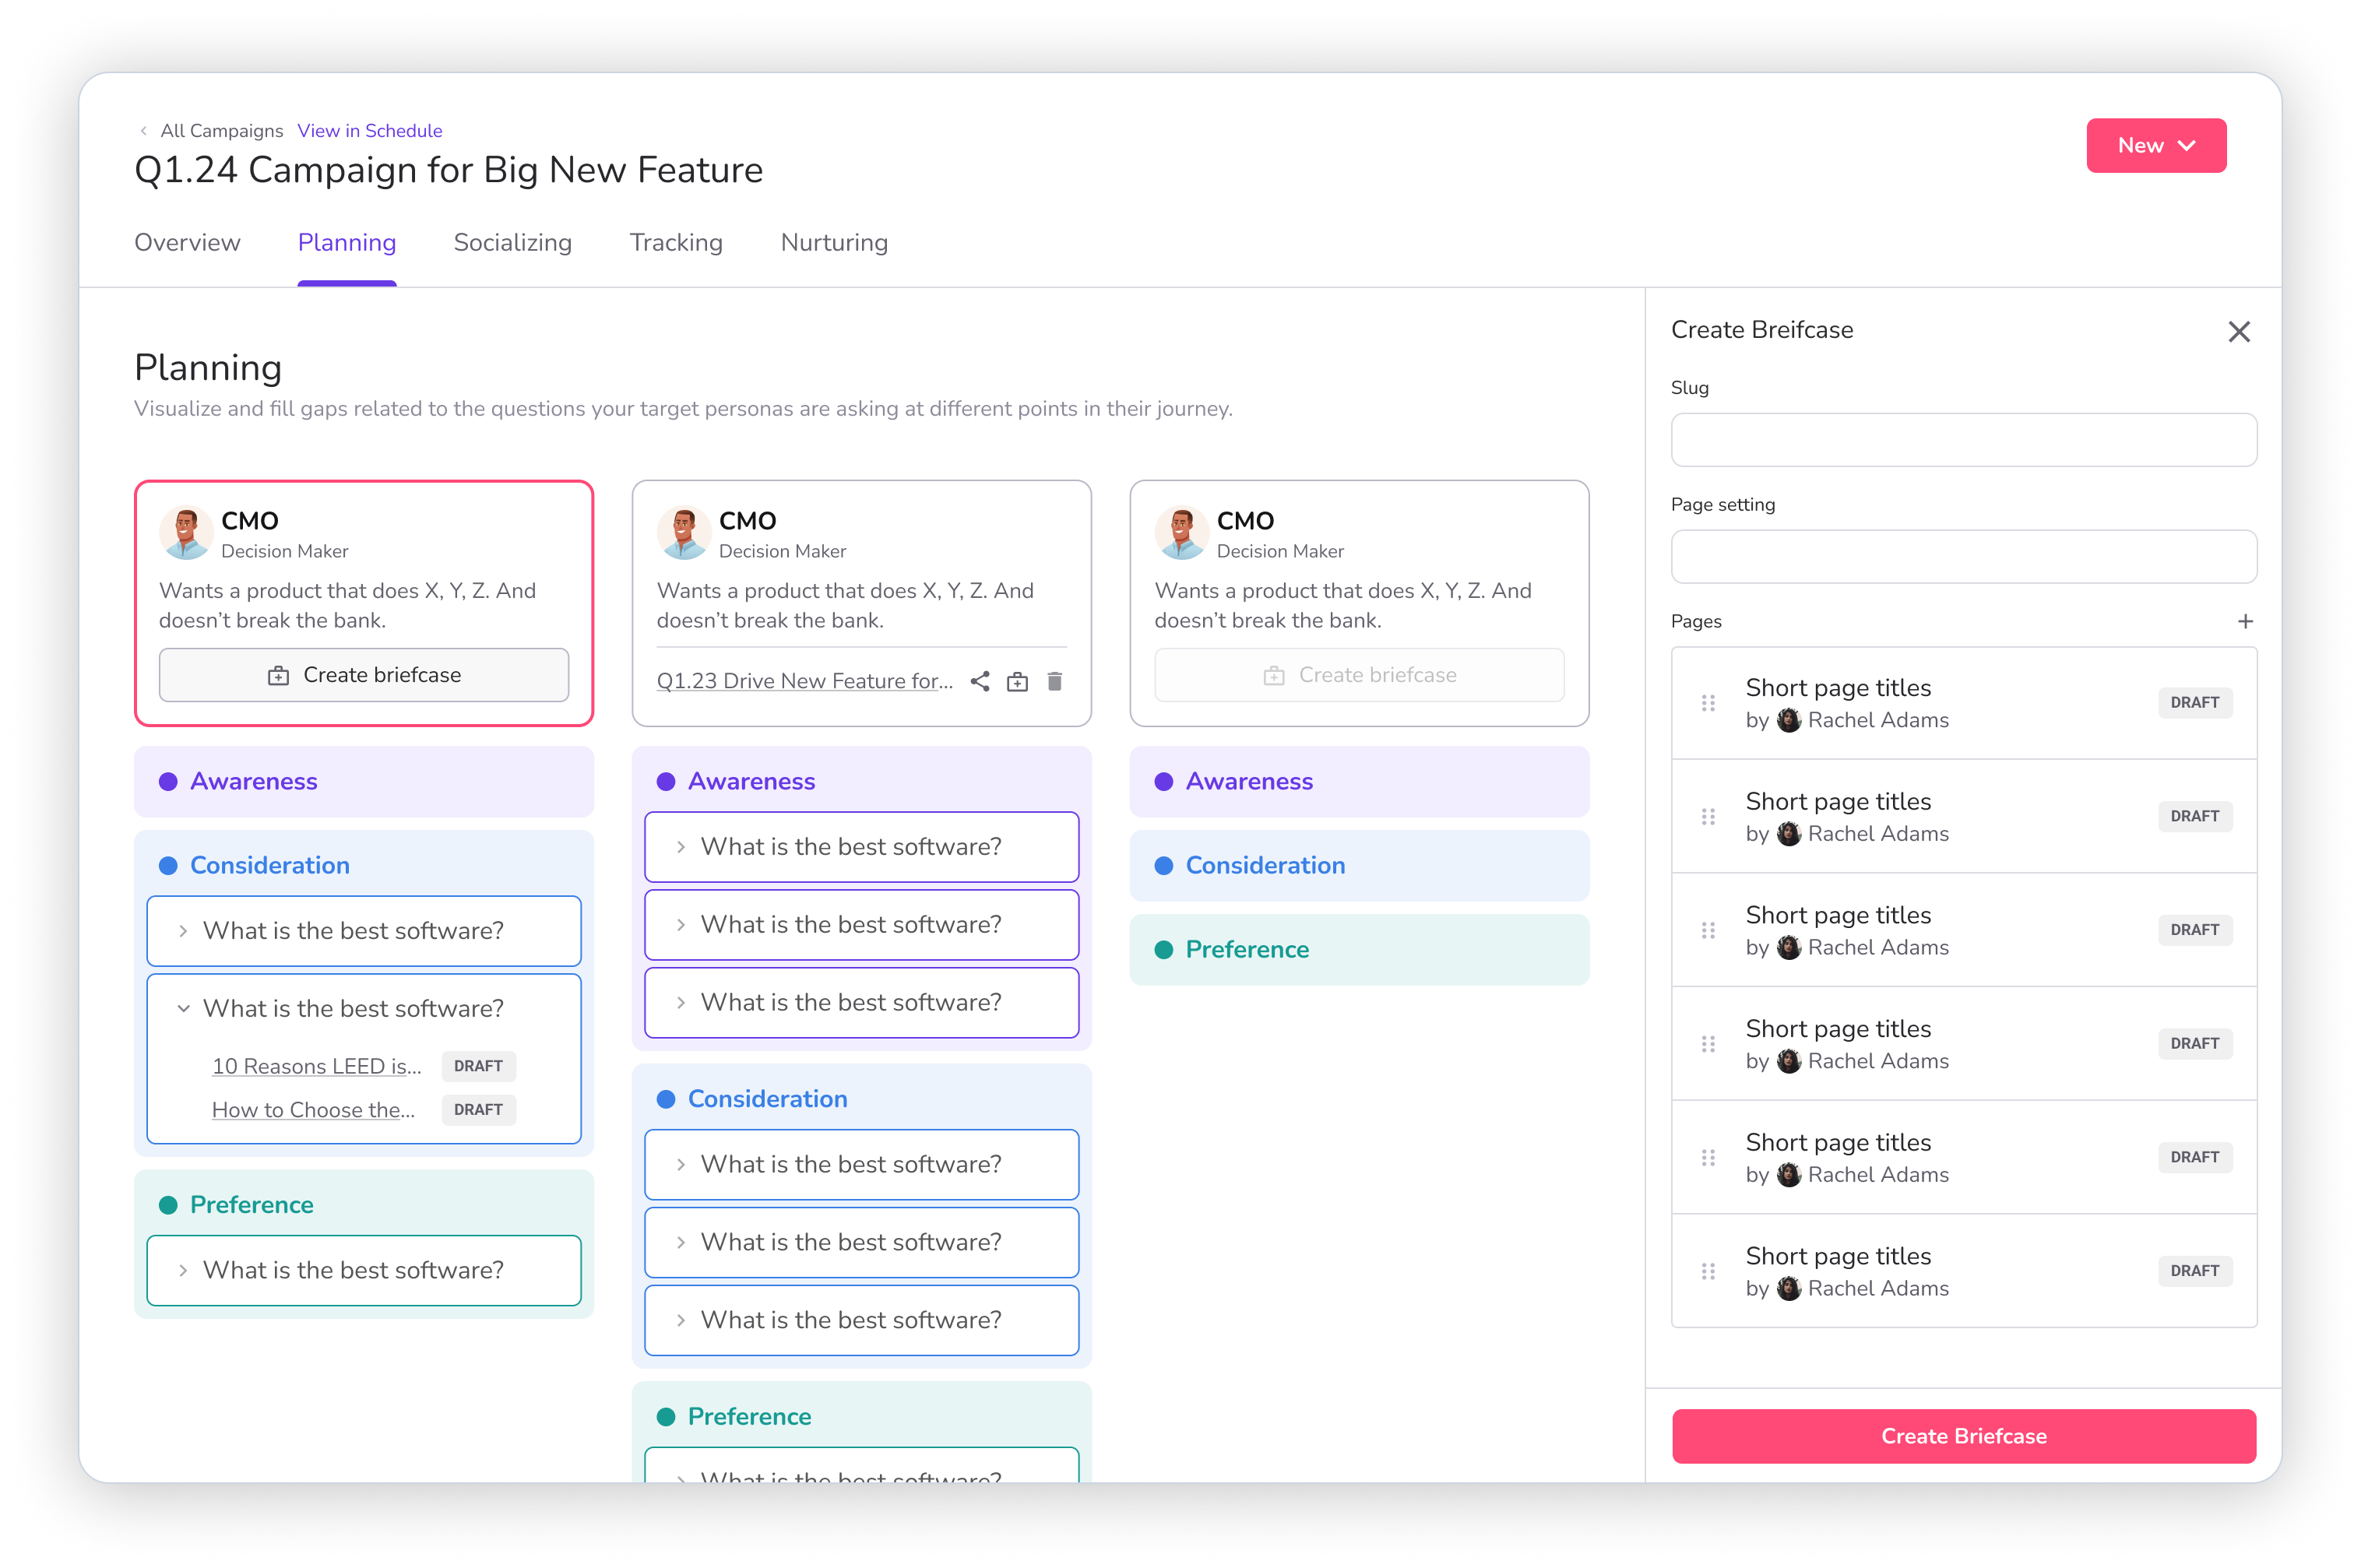The width and height of the screenshot is (2361, 1568).
Task: Open 10 Reasons LEED is... draft link
Action: click(x=316, y=1066)
